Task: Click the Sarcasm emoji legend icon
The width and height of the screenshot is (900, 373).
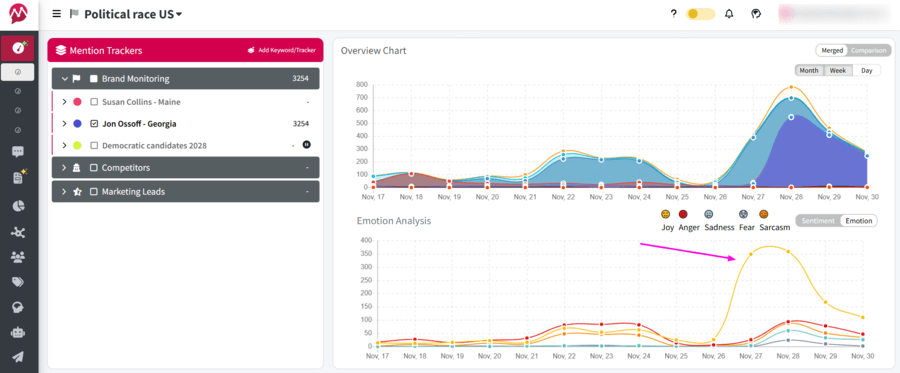Action: point(764,215)
